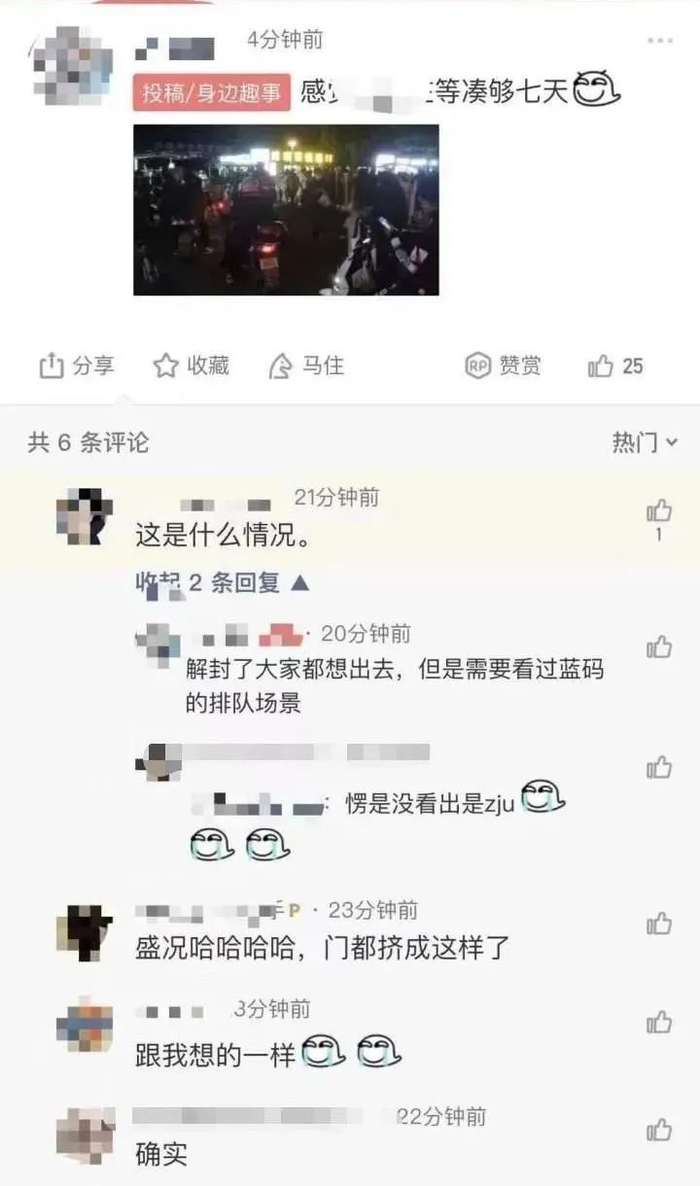Like the comment 这是什么情况。

(659, 511)
